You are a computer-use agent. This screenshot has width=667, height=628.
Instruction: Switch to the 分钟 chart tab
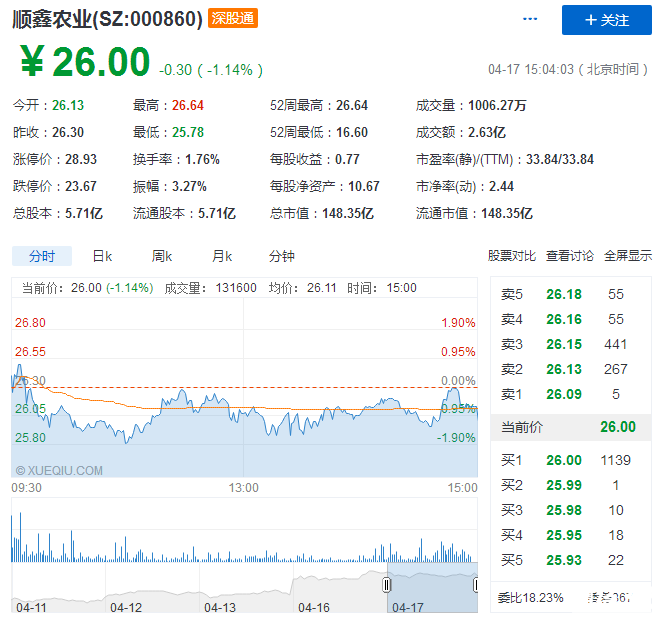pyautogui.click(x=282, y=256)
